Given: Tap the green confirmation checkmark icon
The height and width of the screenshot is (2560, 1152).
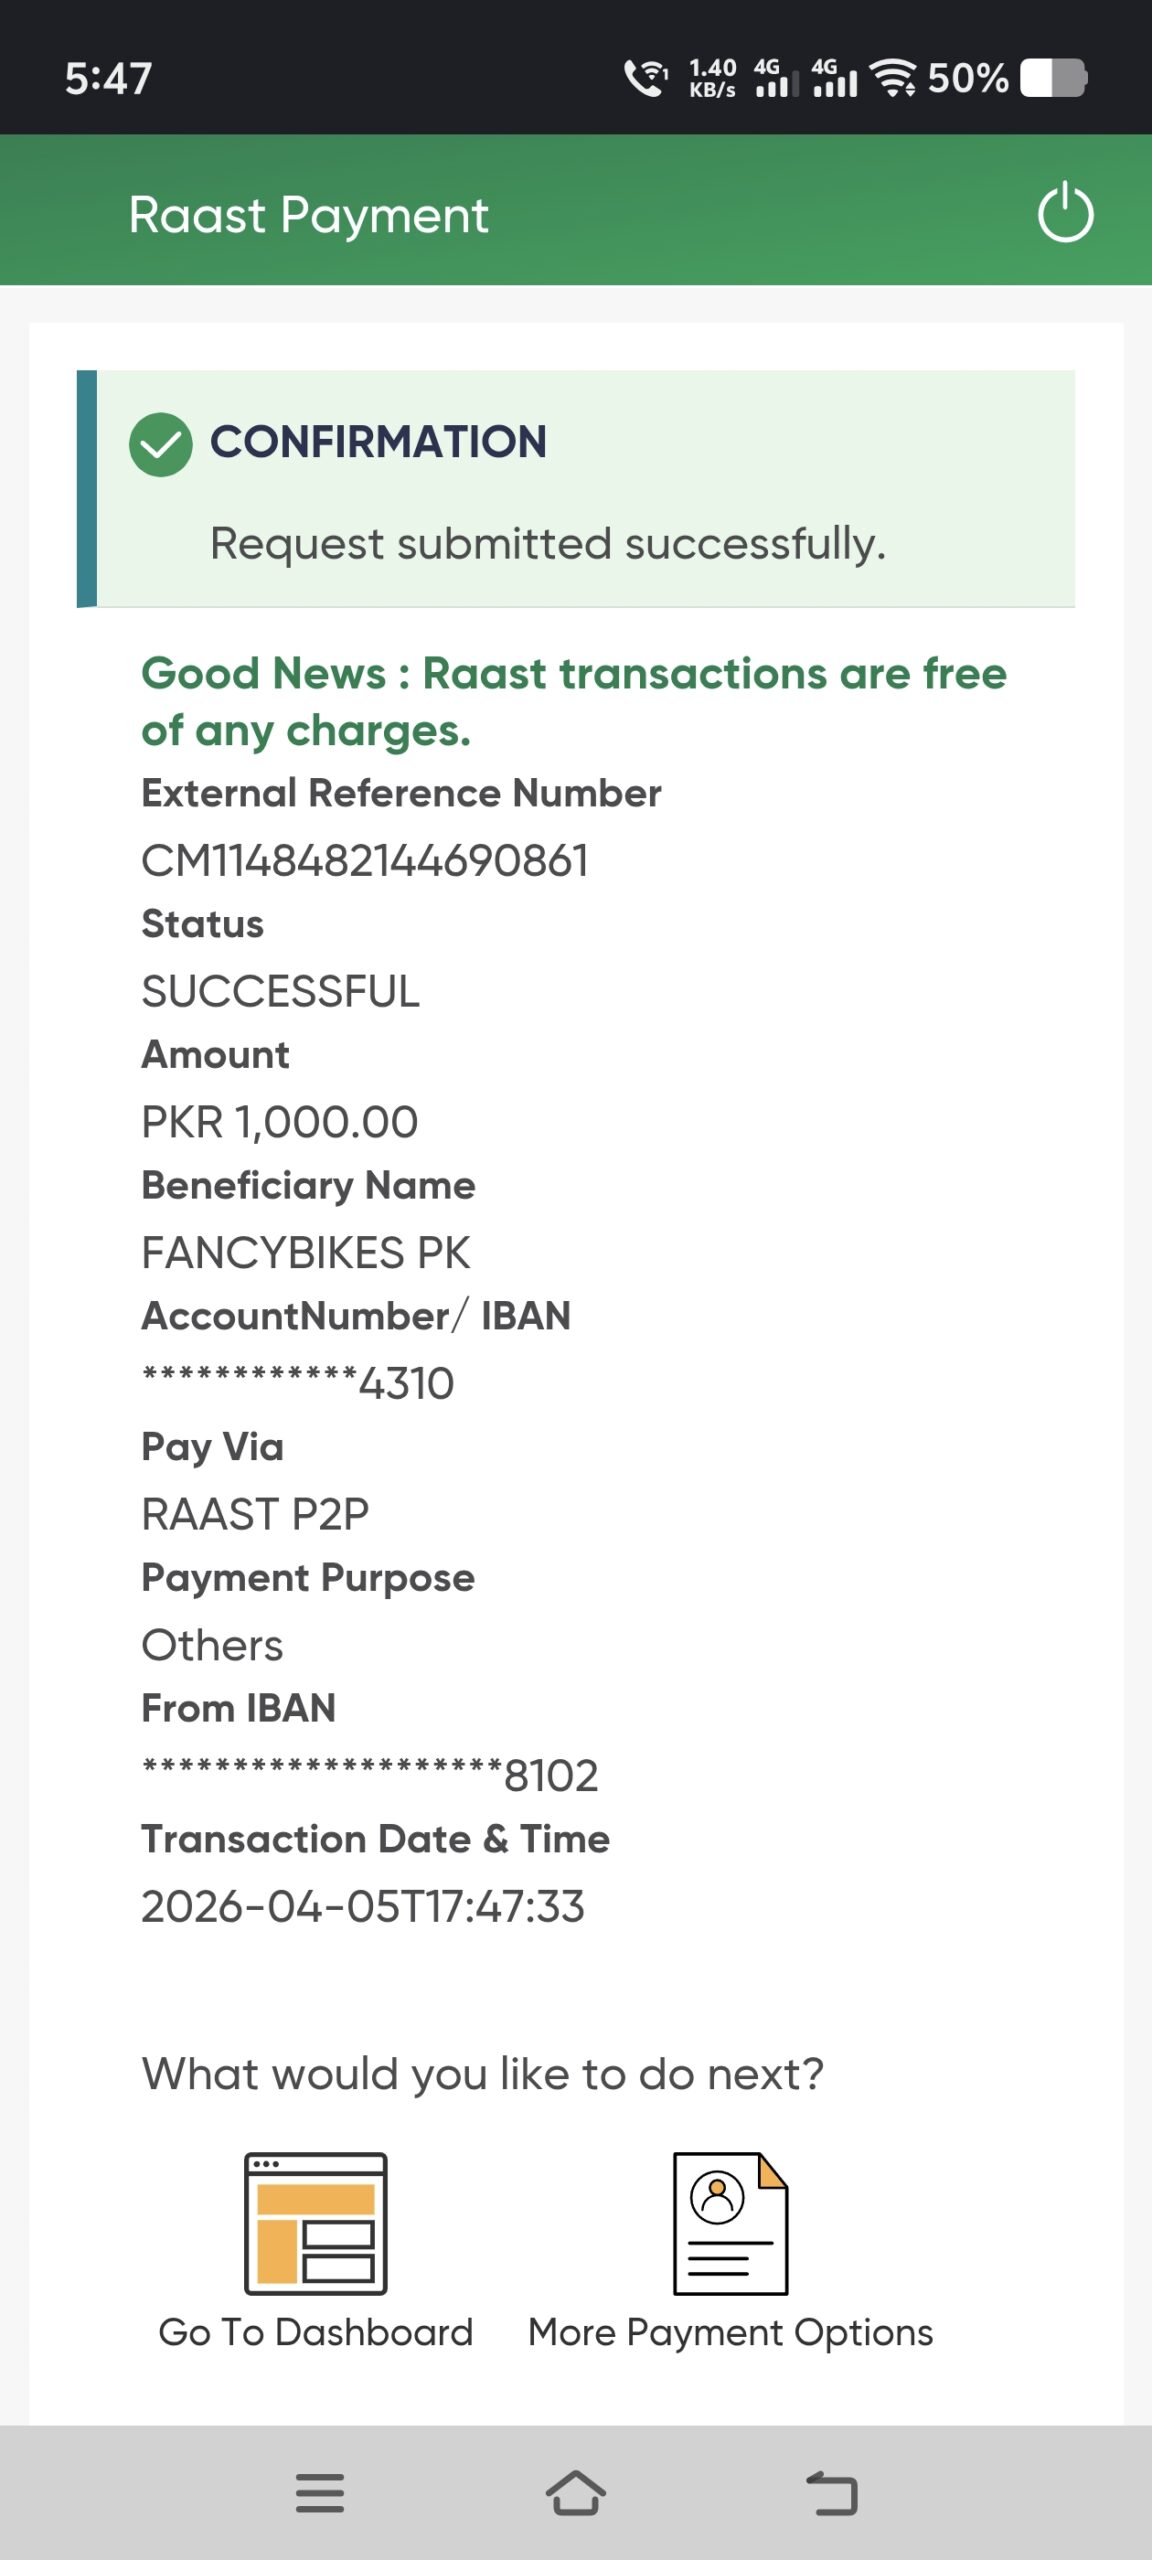Looking at the screenshot, I should (x=160, y=444).
